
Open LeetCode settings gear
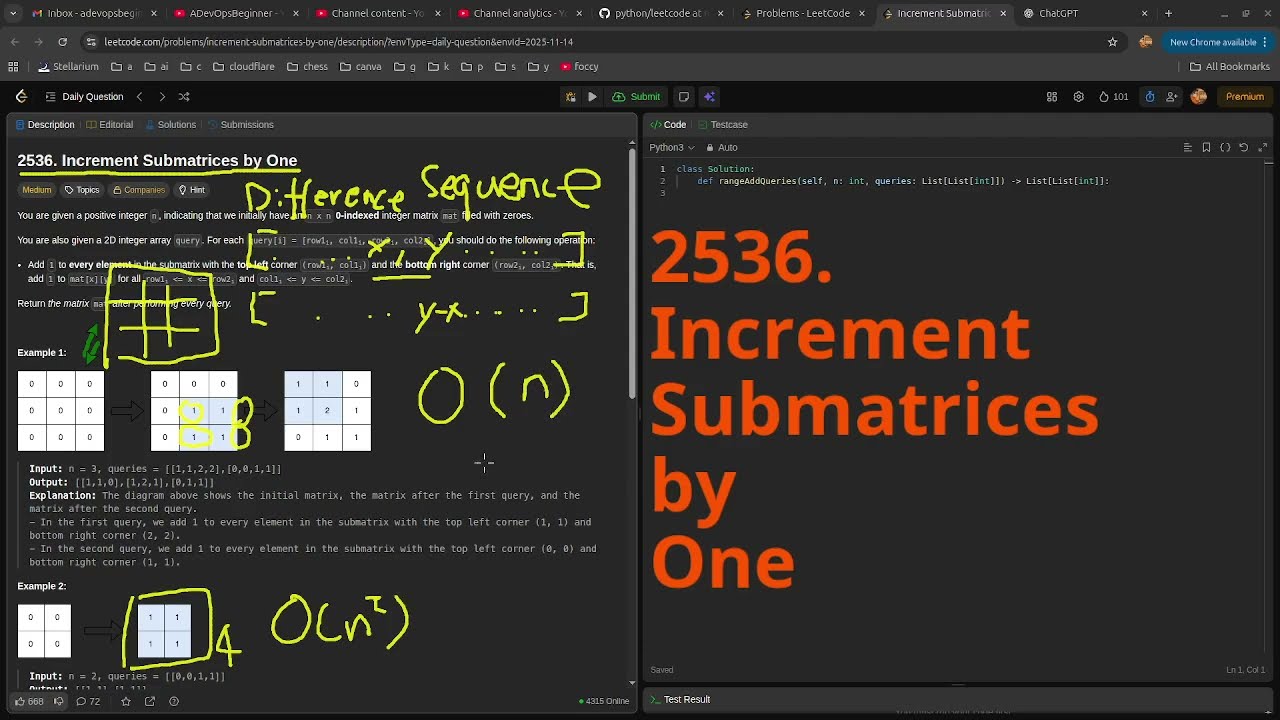point(1078,97)
